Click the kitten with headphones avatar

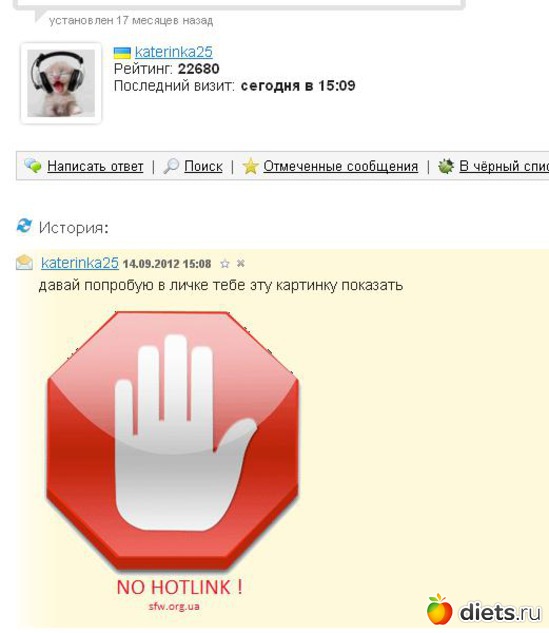pos(61,83)
